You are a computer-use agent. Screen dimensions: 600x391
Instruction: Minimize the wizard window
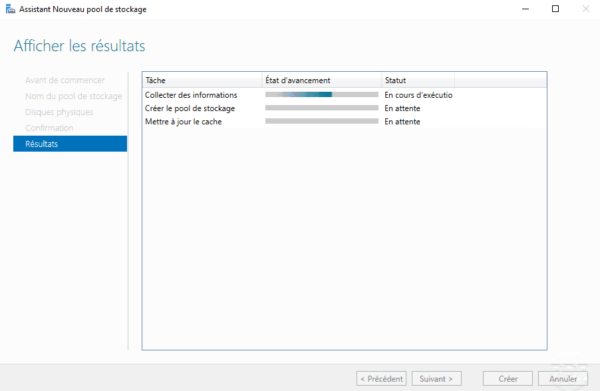525,9
